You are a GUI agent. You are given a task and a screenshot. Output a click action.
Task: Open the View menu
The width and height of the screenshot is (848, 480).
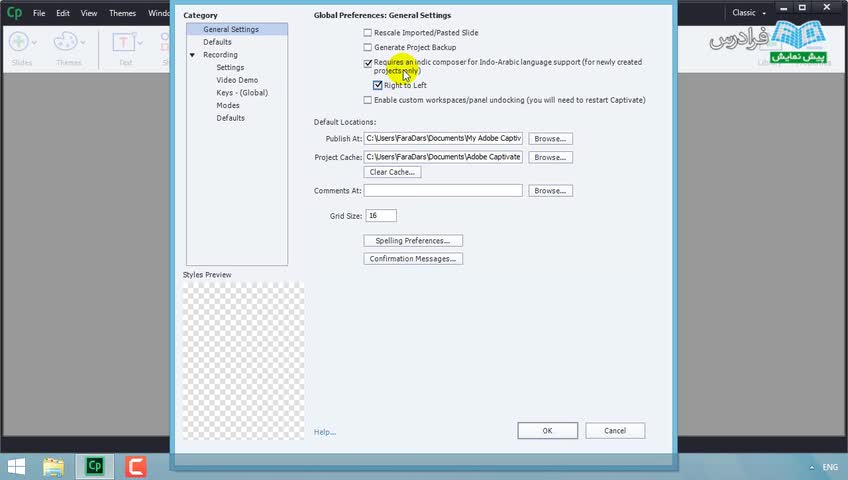coord(89,13)
